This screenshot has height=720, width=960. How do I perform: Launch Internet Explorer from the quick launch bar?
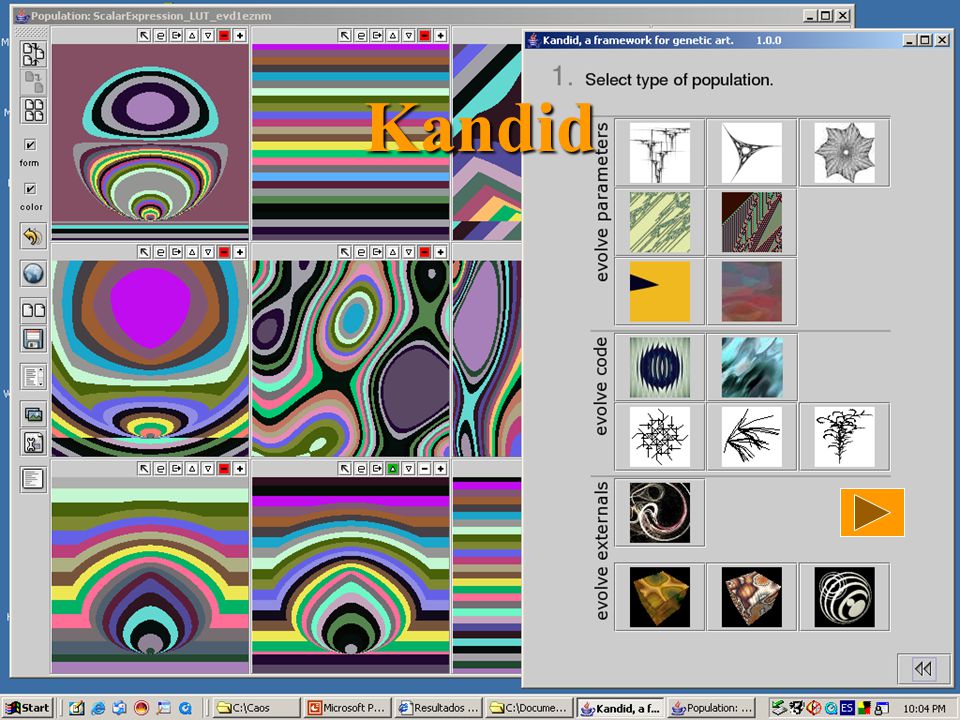[x=98, y=708]
